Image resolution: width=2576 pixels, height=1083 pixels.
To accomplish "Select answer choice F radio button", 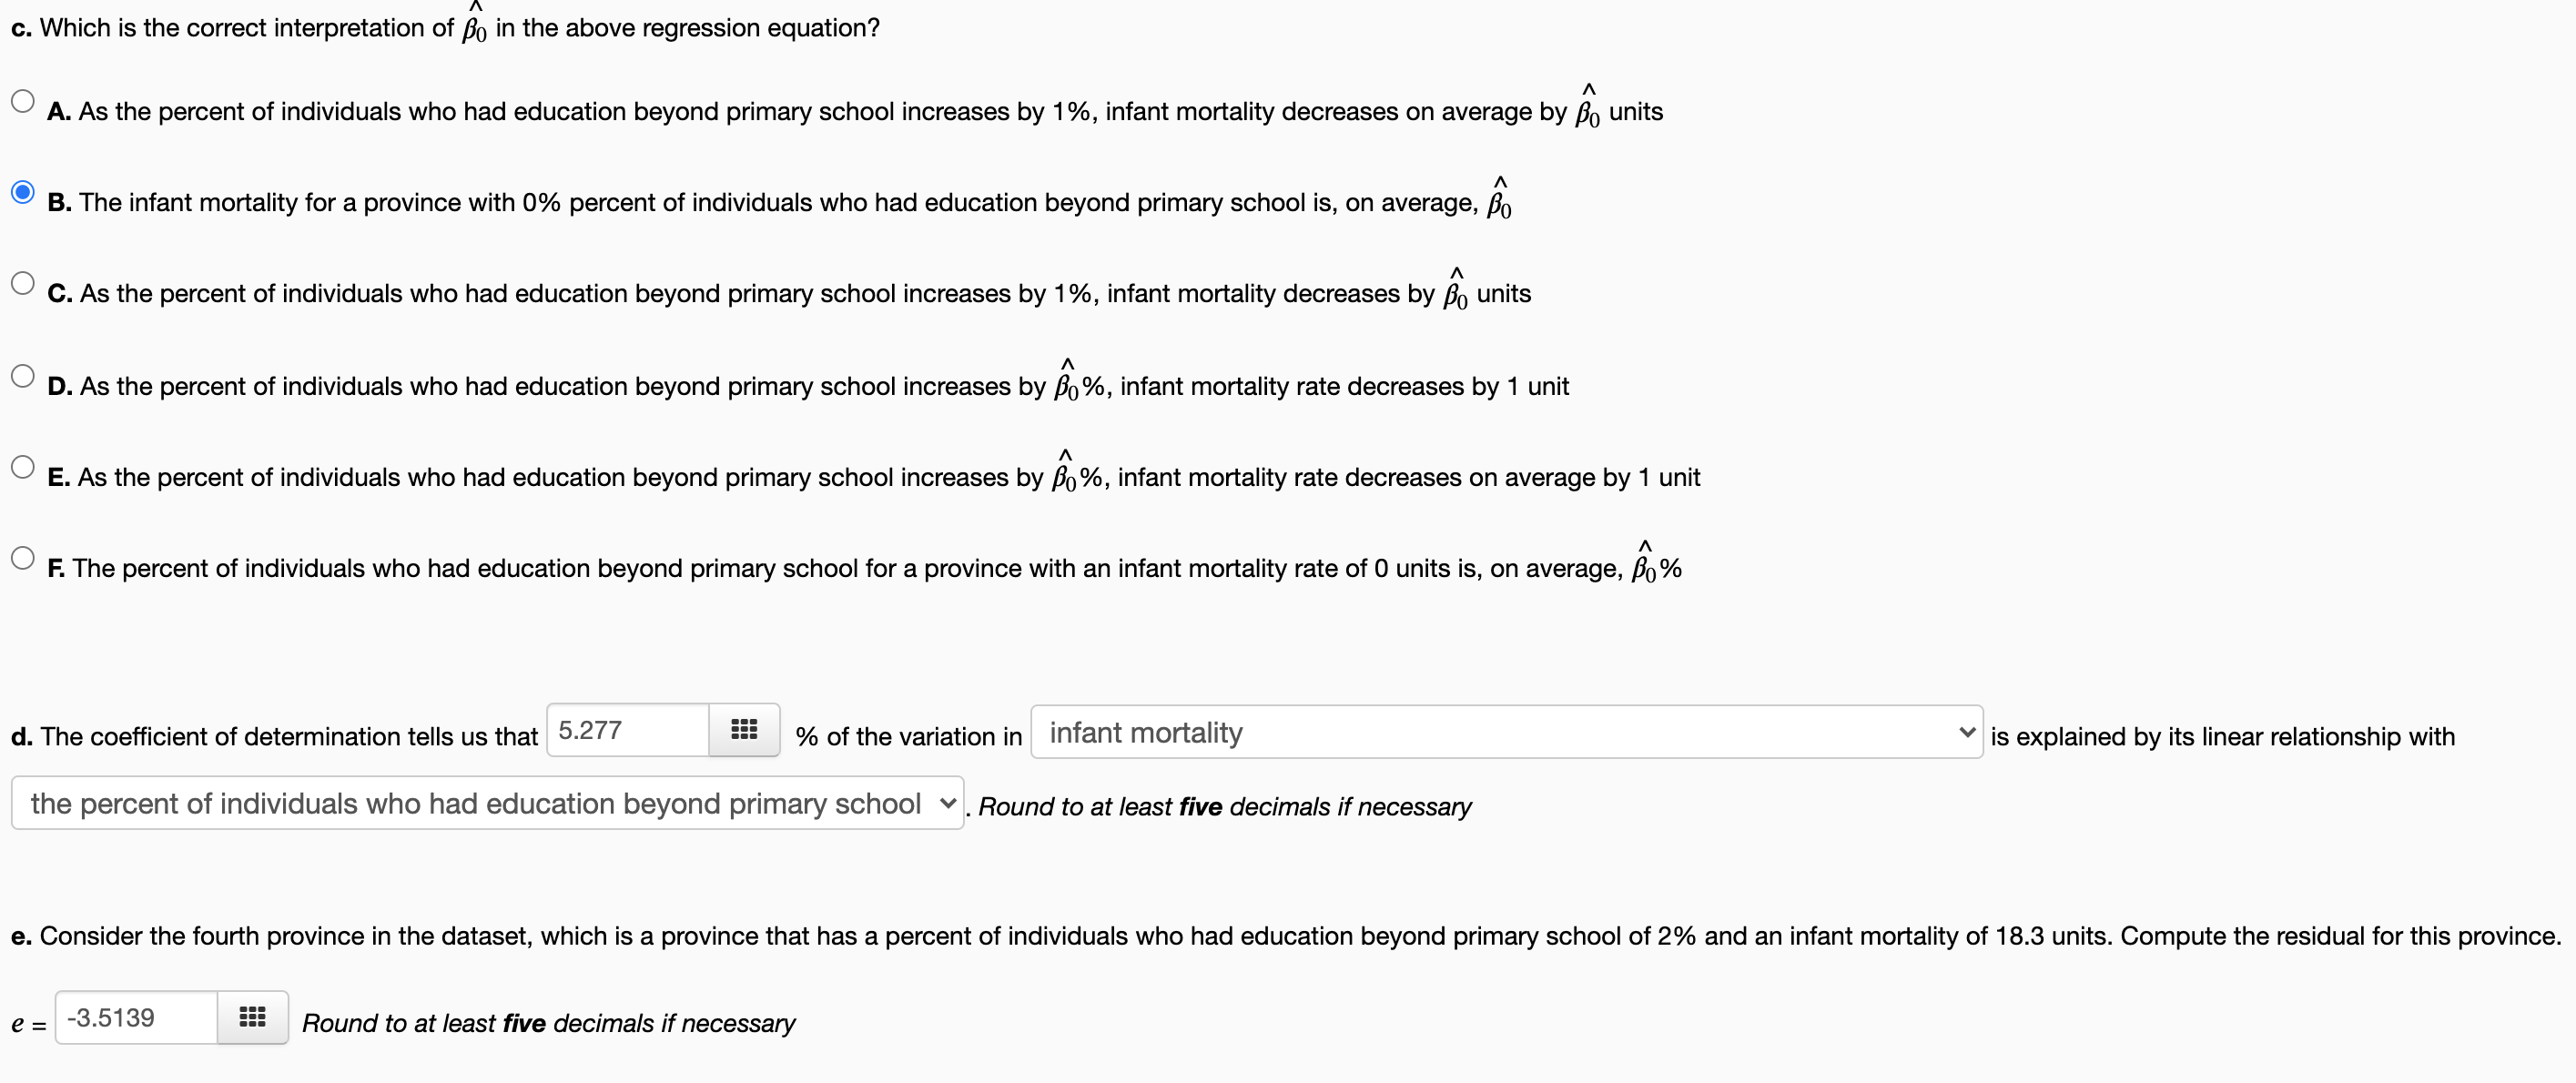I will 22,557.
